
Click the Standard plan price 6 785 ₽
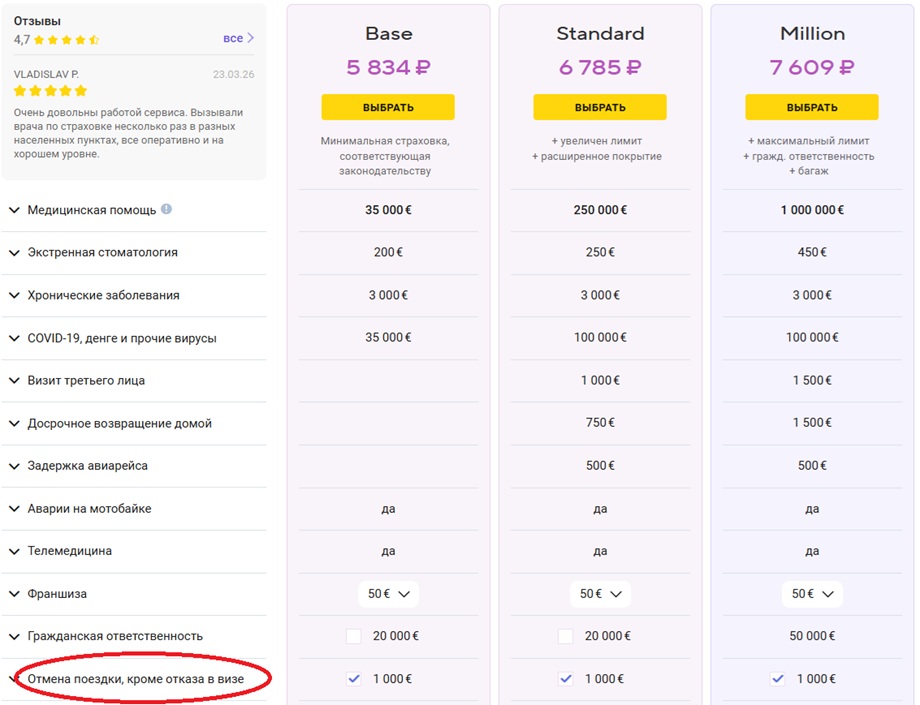[600, 67]
